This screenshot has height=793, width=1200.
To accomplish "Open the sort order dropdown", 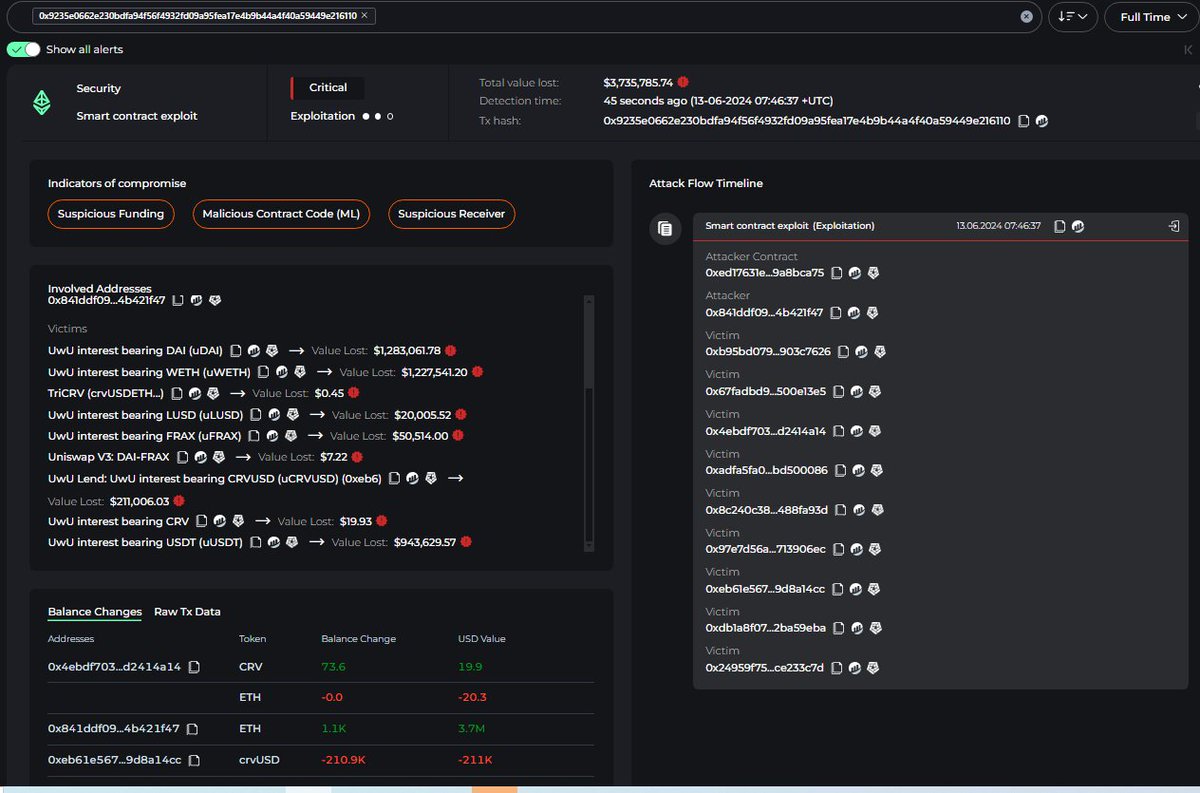I will tap(1073, 17).
